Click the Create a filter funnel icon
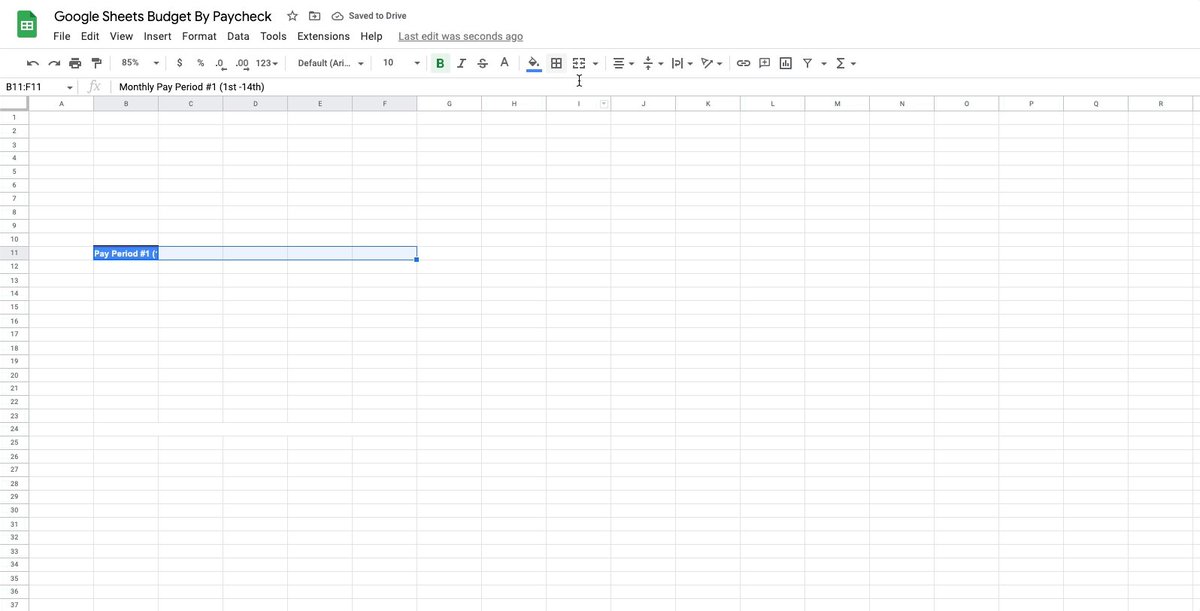 click(x=807, y=63)
